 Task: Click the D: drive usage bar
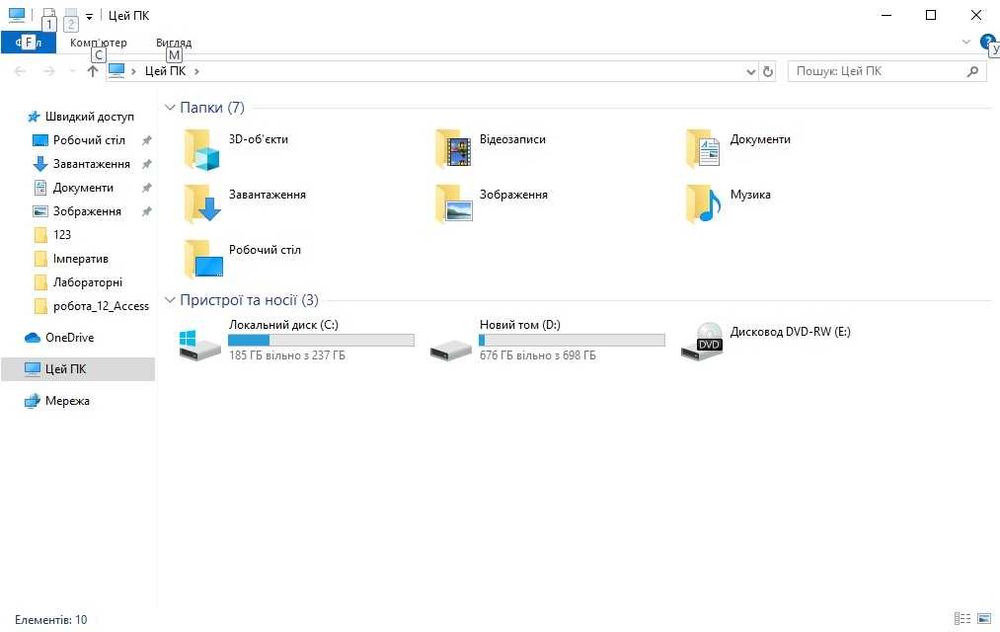pyautogui.click(x=571, y=341)
